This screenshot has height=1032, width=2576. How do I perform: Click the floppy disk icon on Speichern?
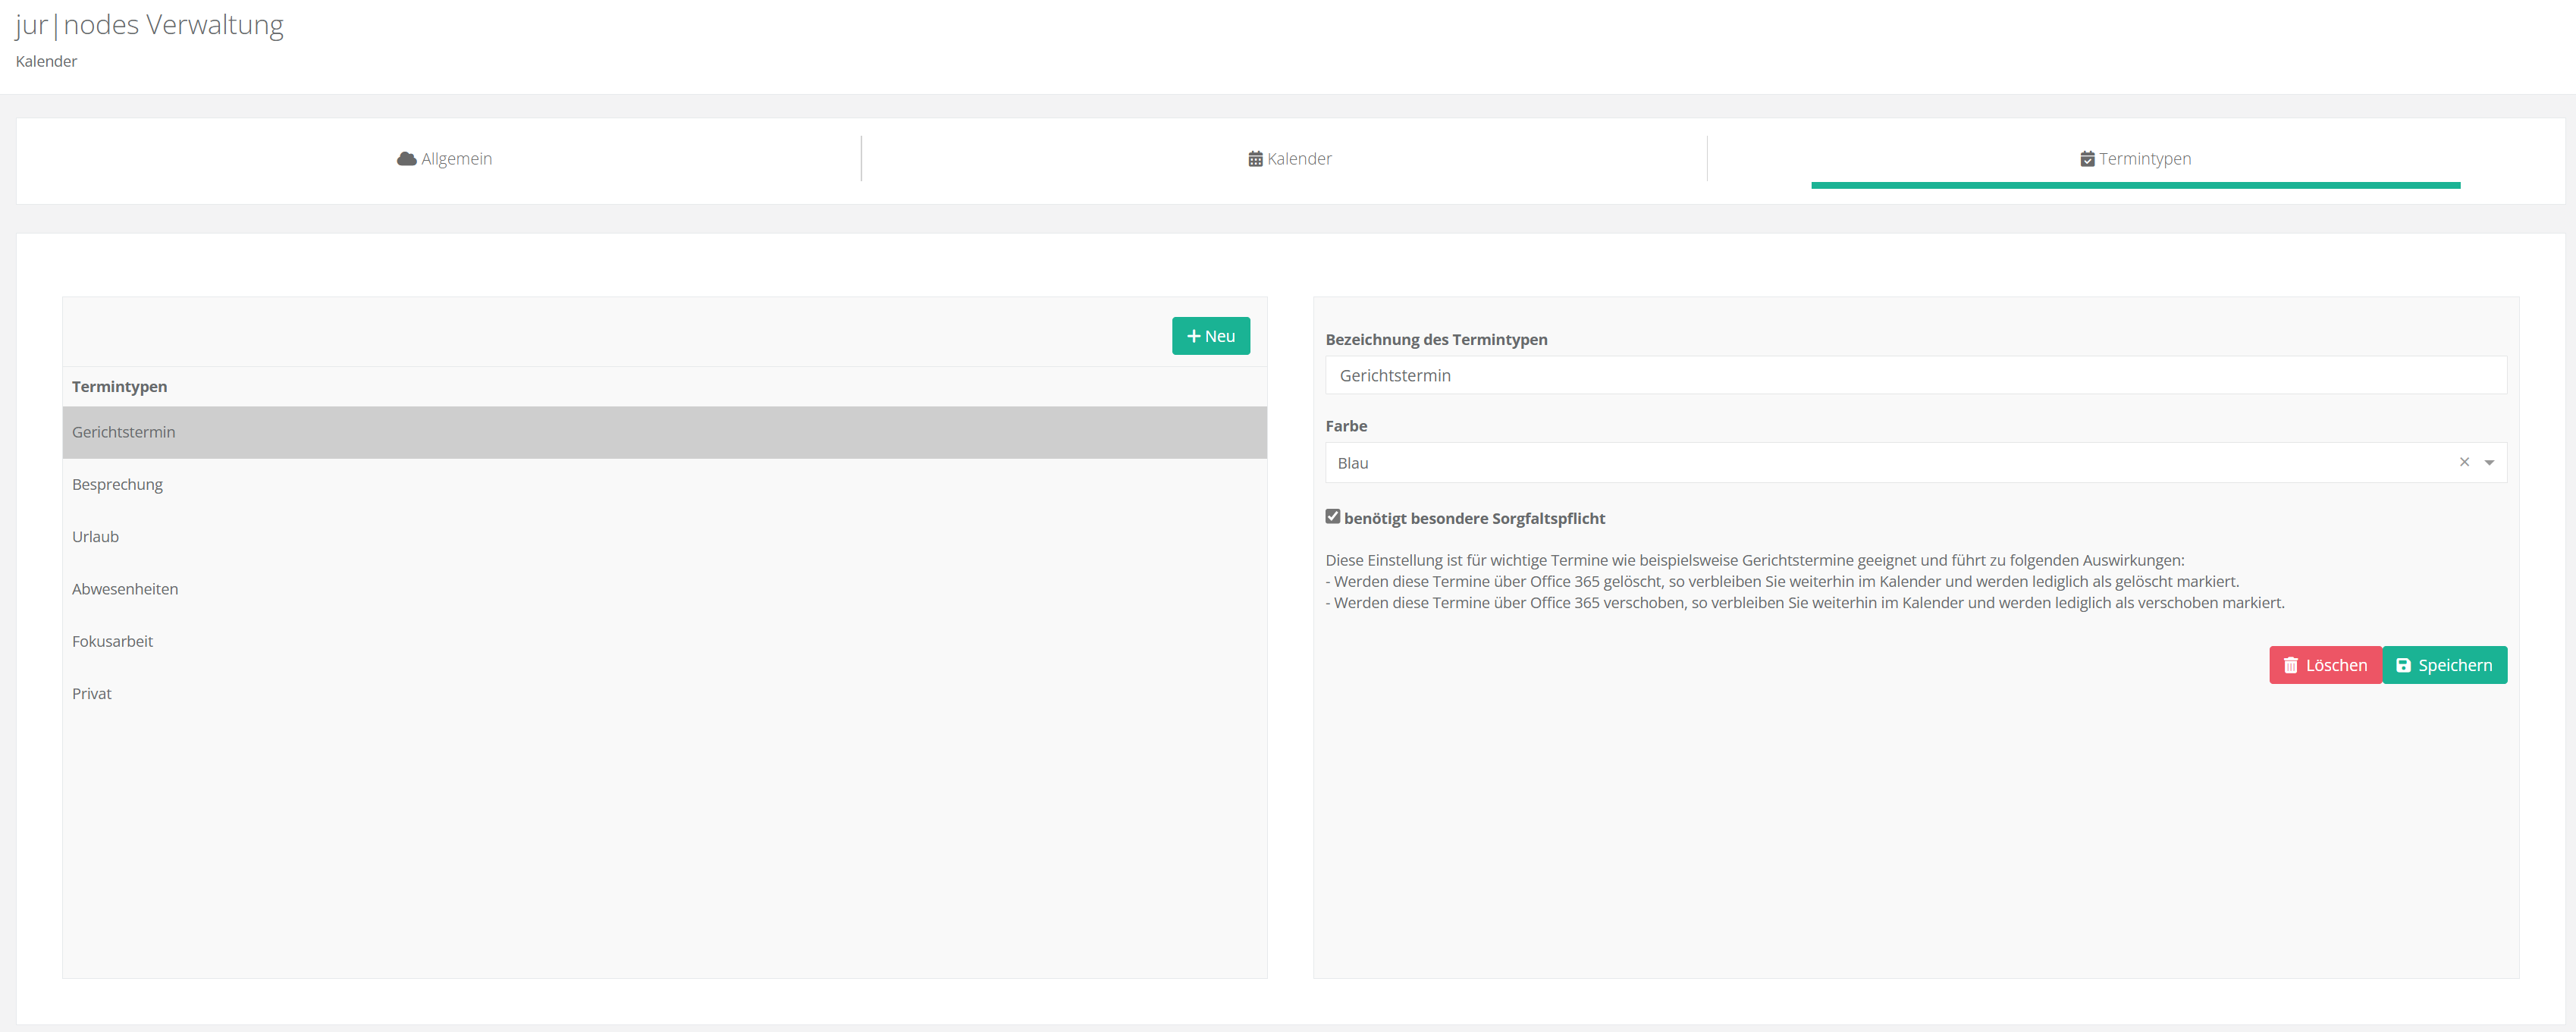click(x=2403, y=666)
